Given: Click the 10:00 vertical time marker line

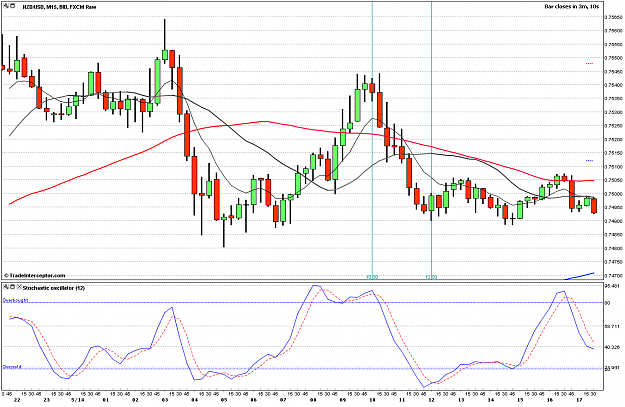Looking at the screenshot, I should pyautogui.click(x=372, y=140).
